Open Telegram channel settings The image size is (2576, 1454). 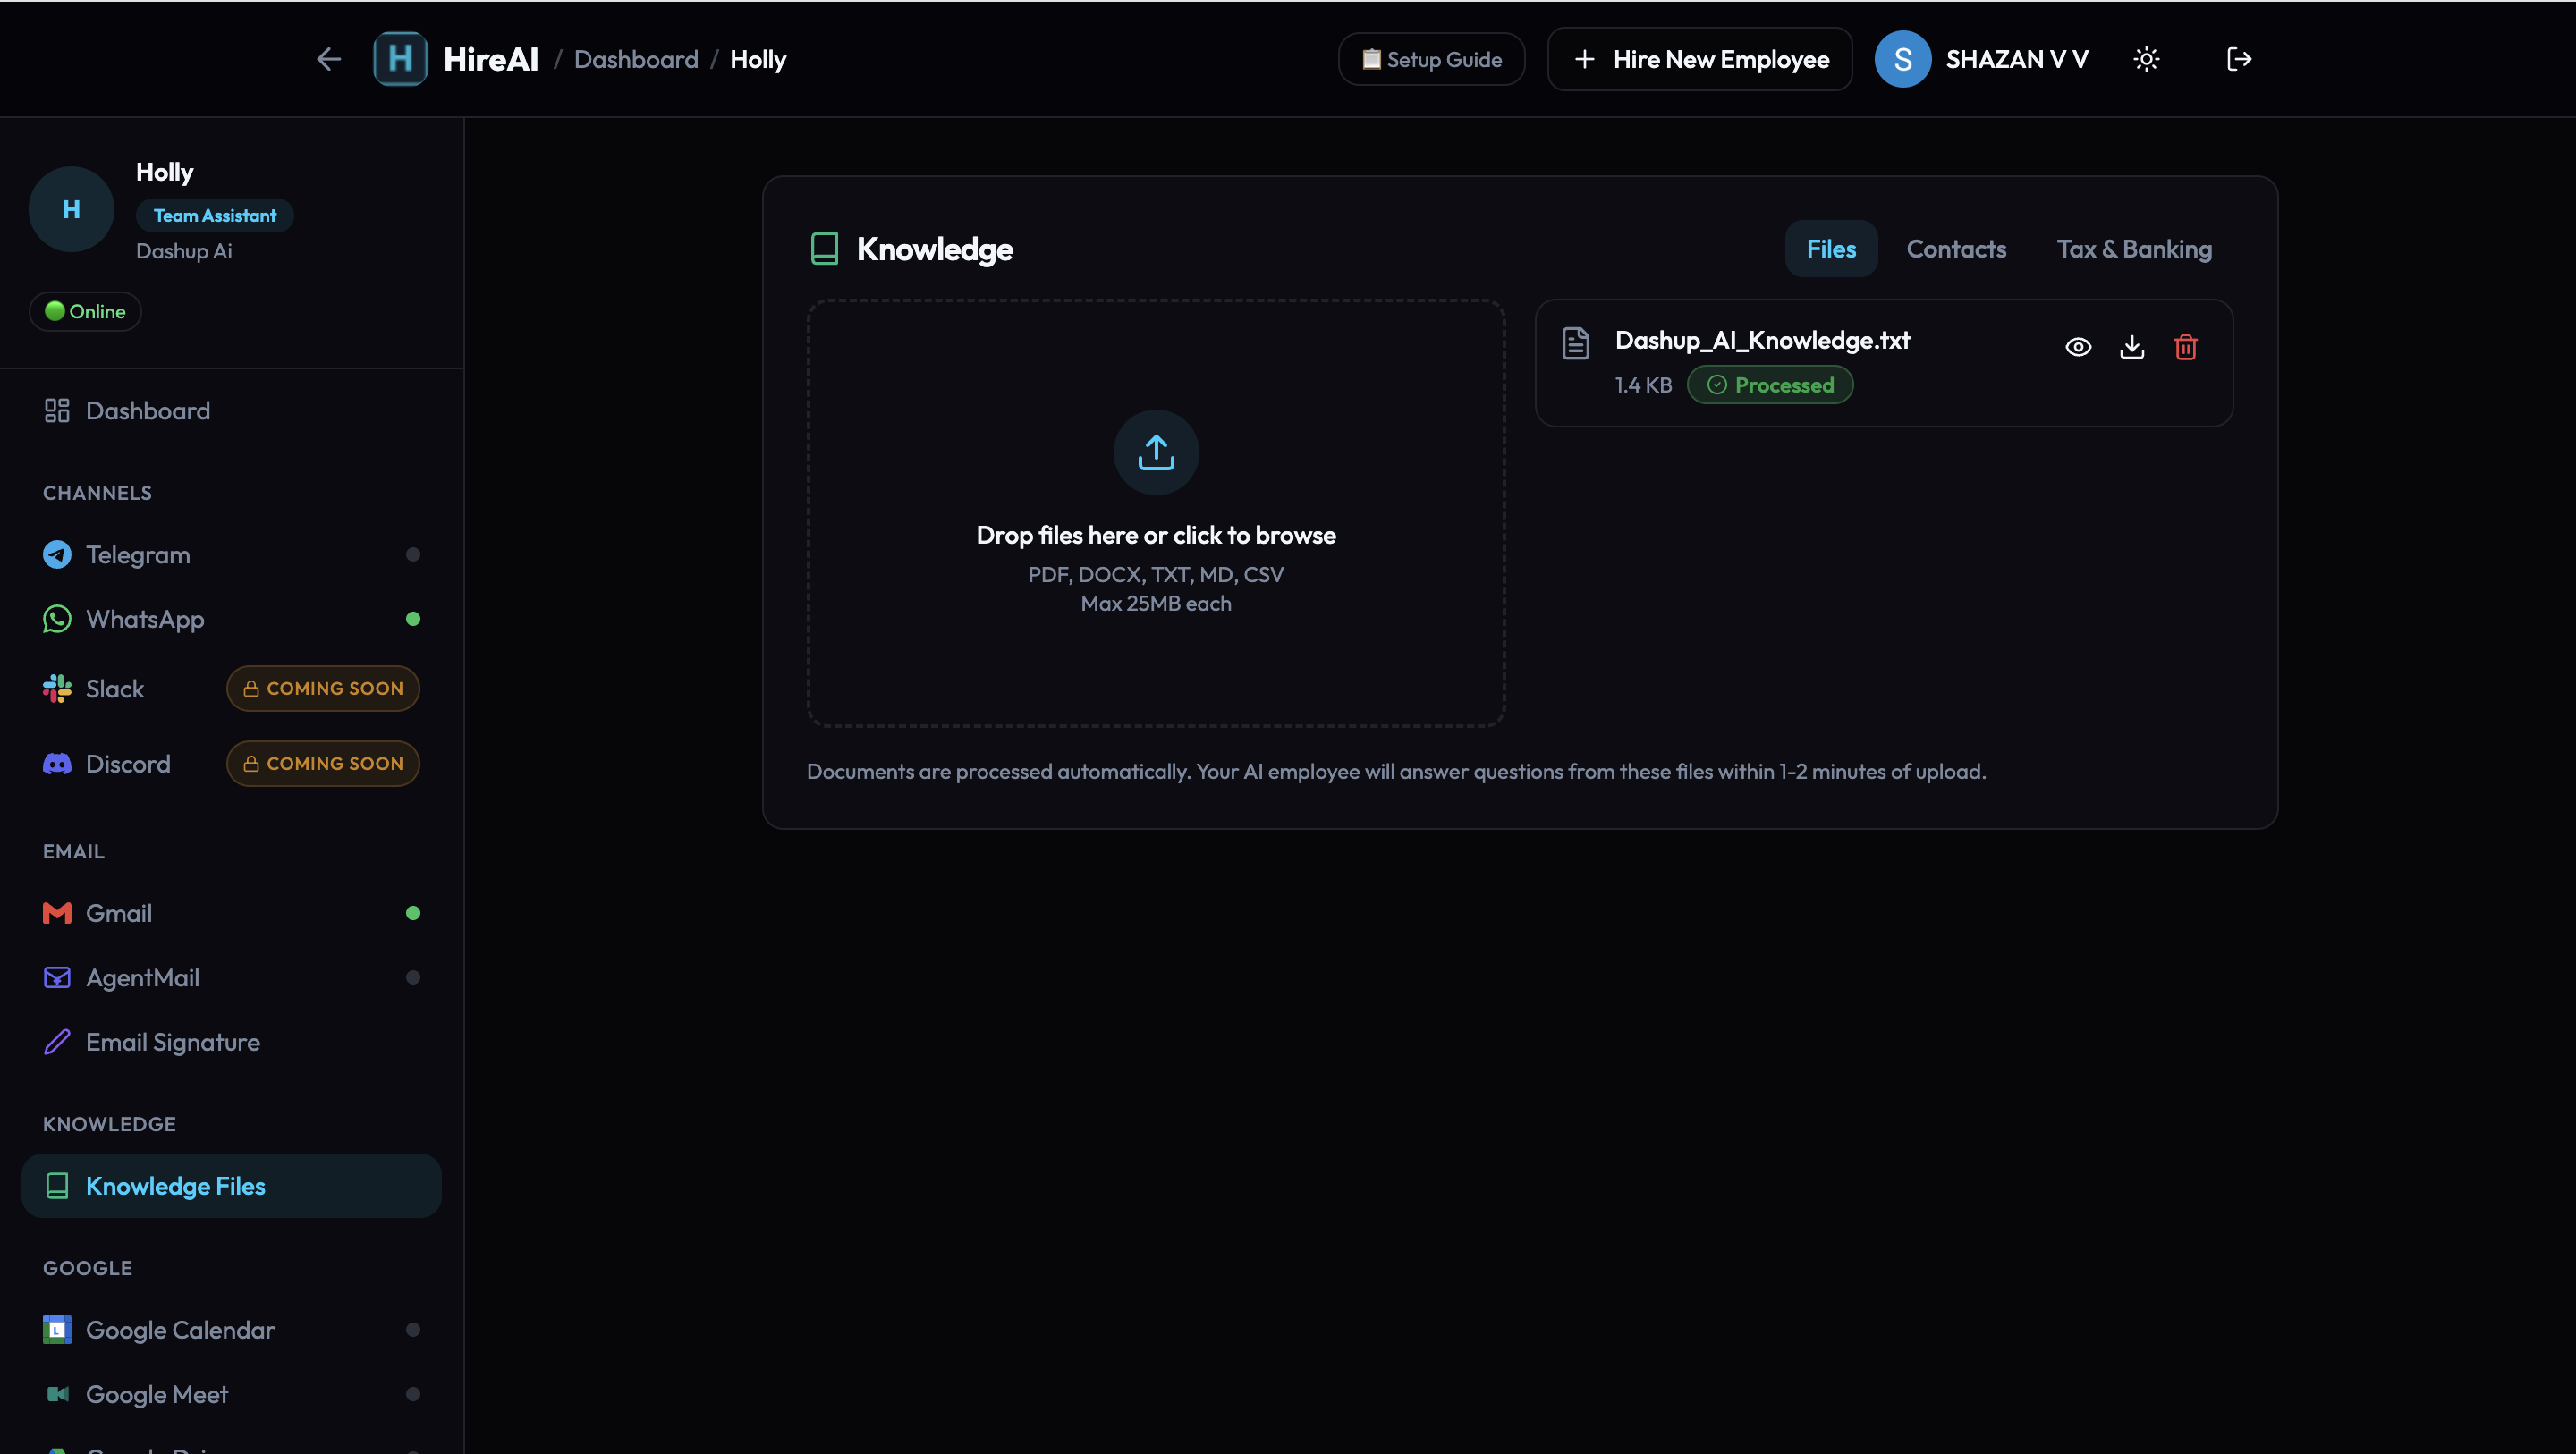(138, 555)
